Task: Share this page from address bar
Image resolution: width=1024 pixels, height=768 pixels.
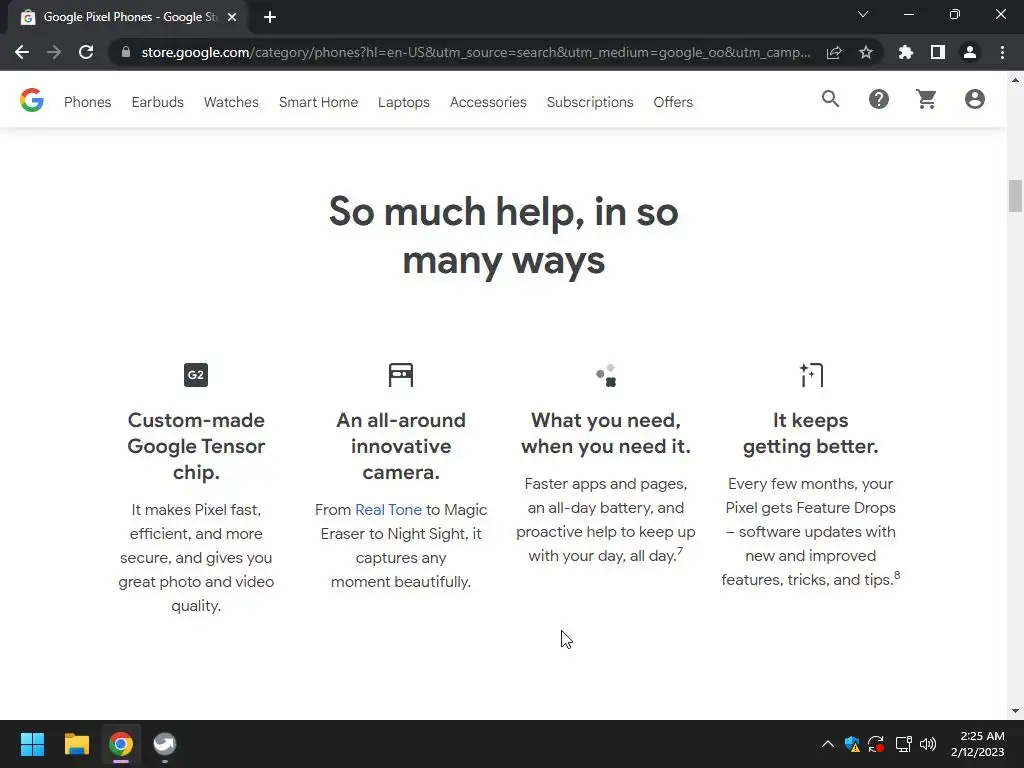Action: tap(834, 52)
